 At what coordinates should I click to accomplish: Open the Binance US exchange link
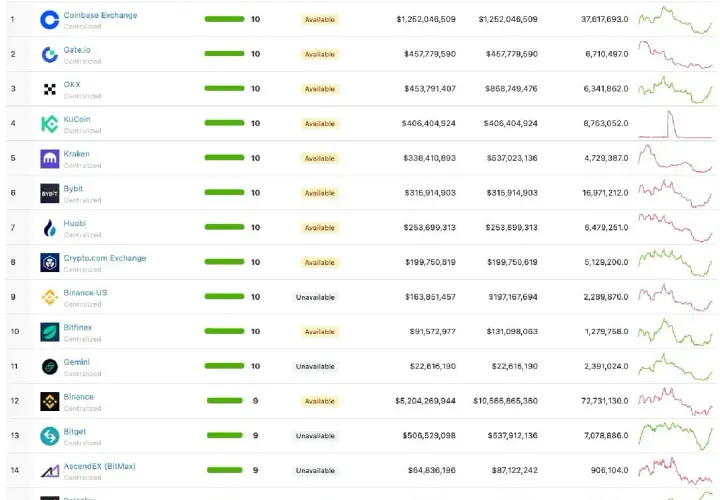(85, 292)
